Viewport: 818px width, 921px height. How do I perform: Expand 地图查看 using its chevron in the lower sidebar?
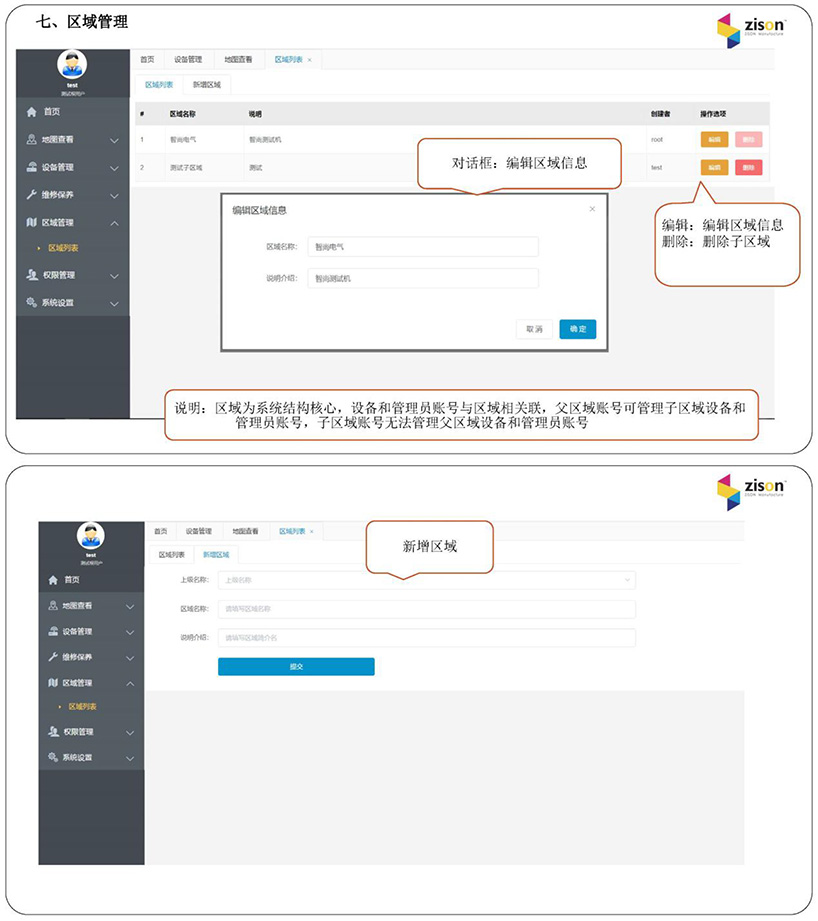pyautogui.click(x=130, y=606)
